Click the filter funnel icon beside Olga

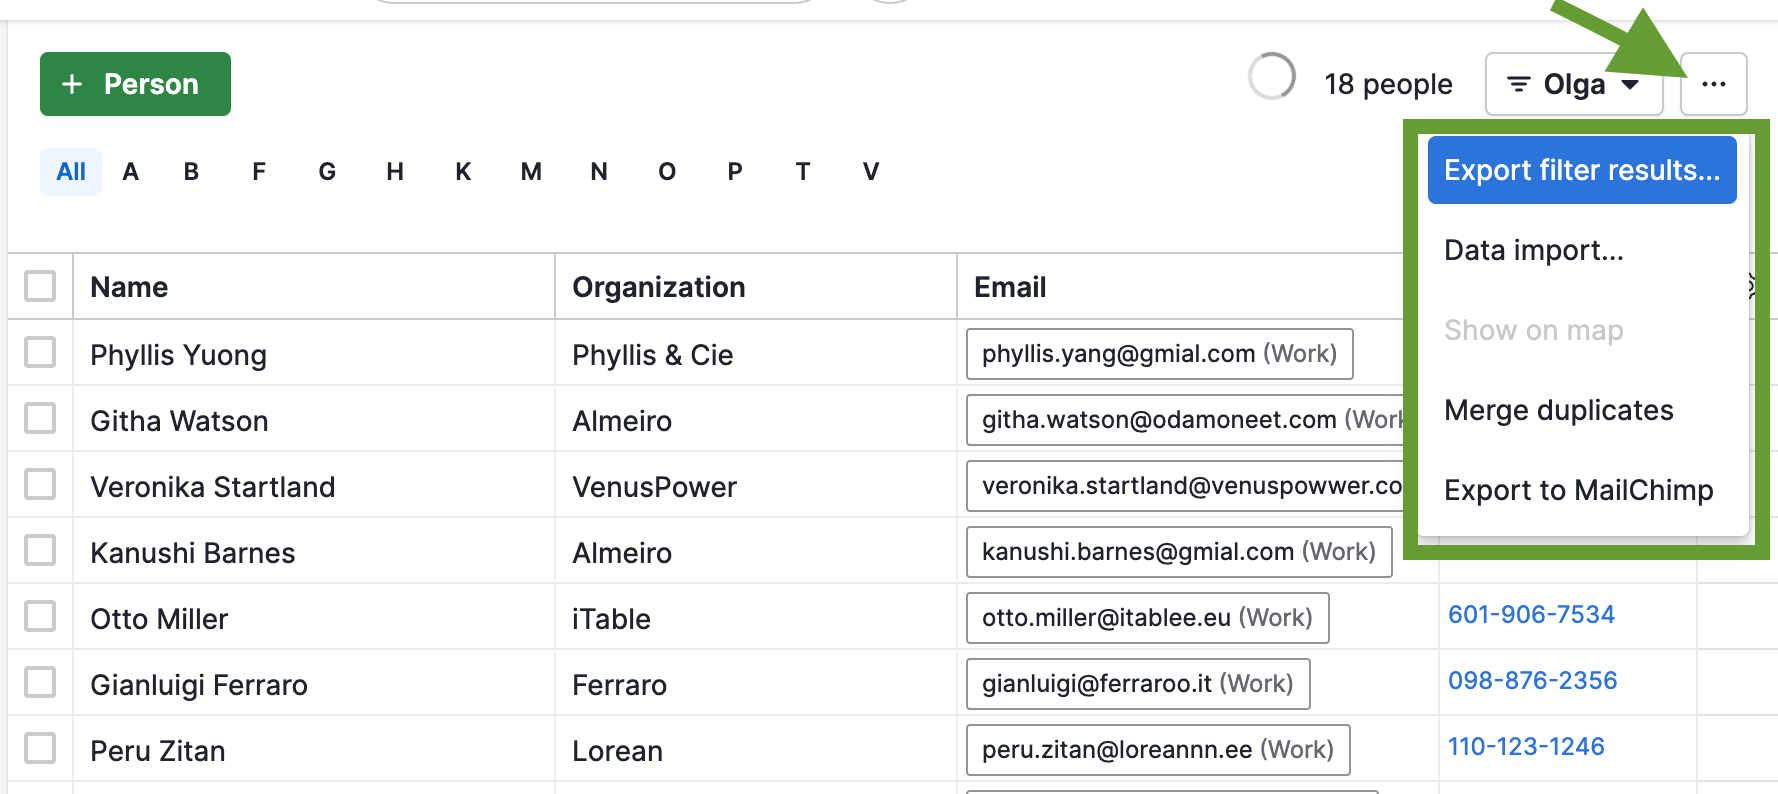point(1520,84)
